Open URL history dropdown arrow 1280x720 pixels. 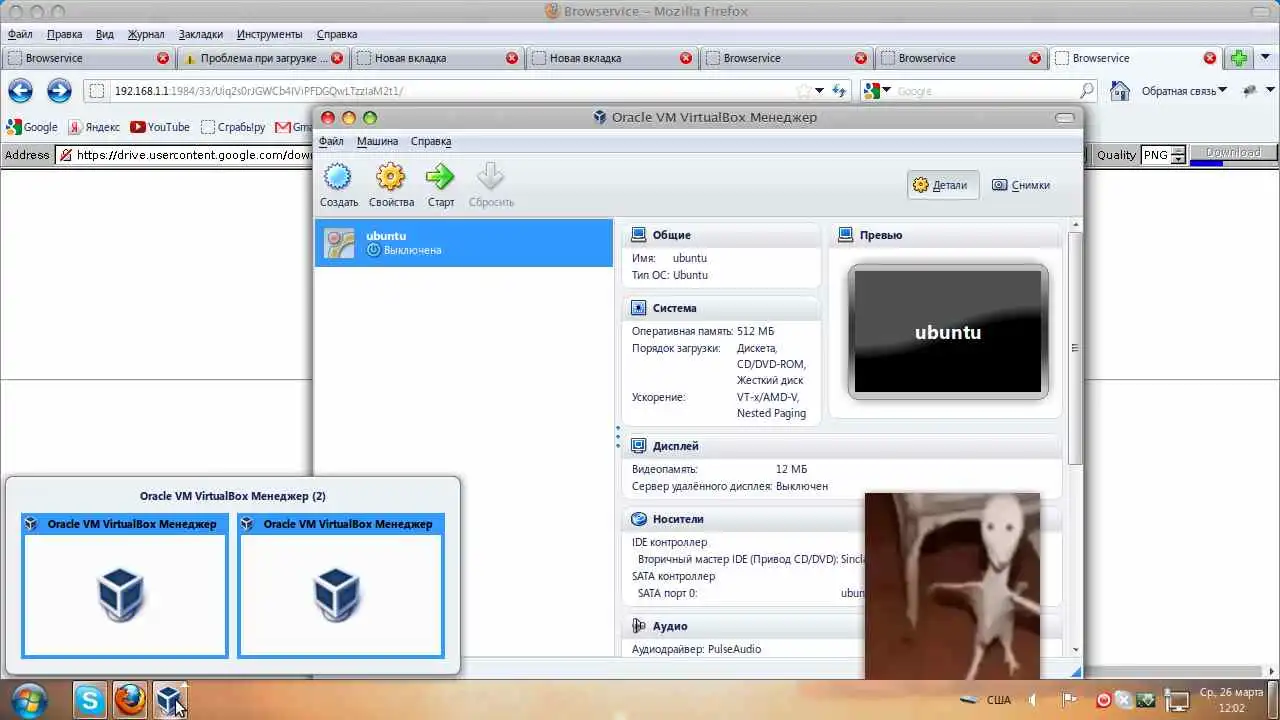820,91
